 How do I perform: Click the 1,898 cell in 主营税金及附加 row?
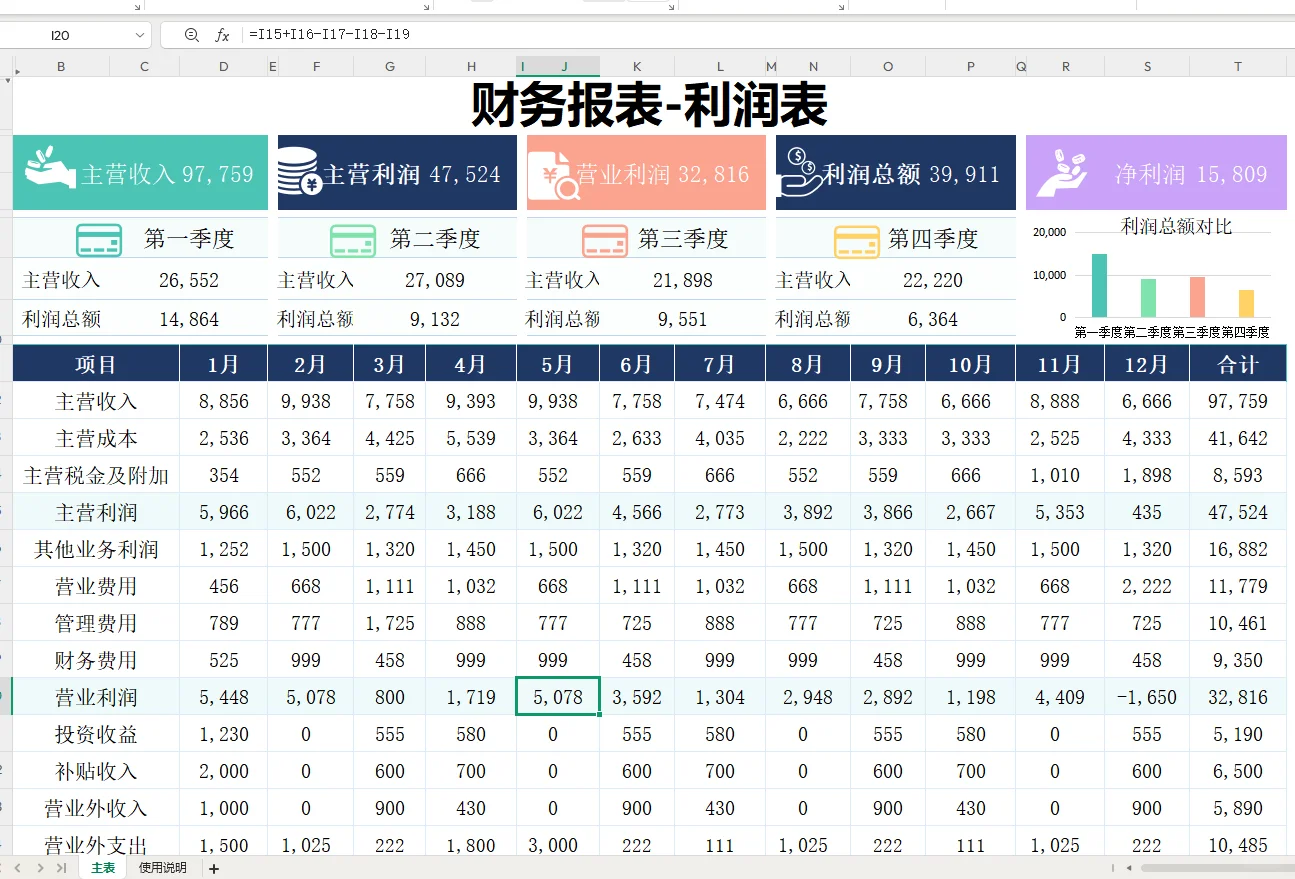pyautogui.click(x=1147, y=475)
